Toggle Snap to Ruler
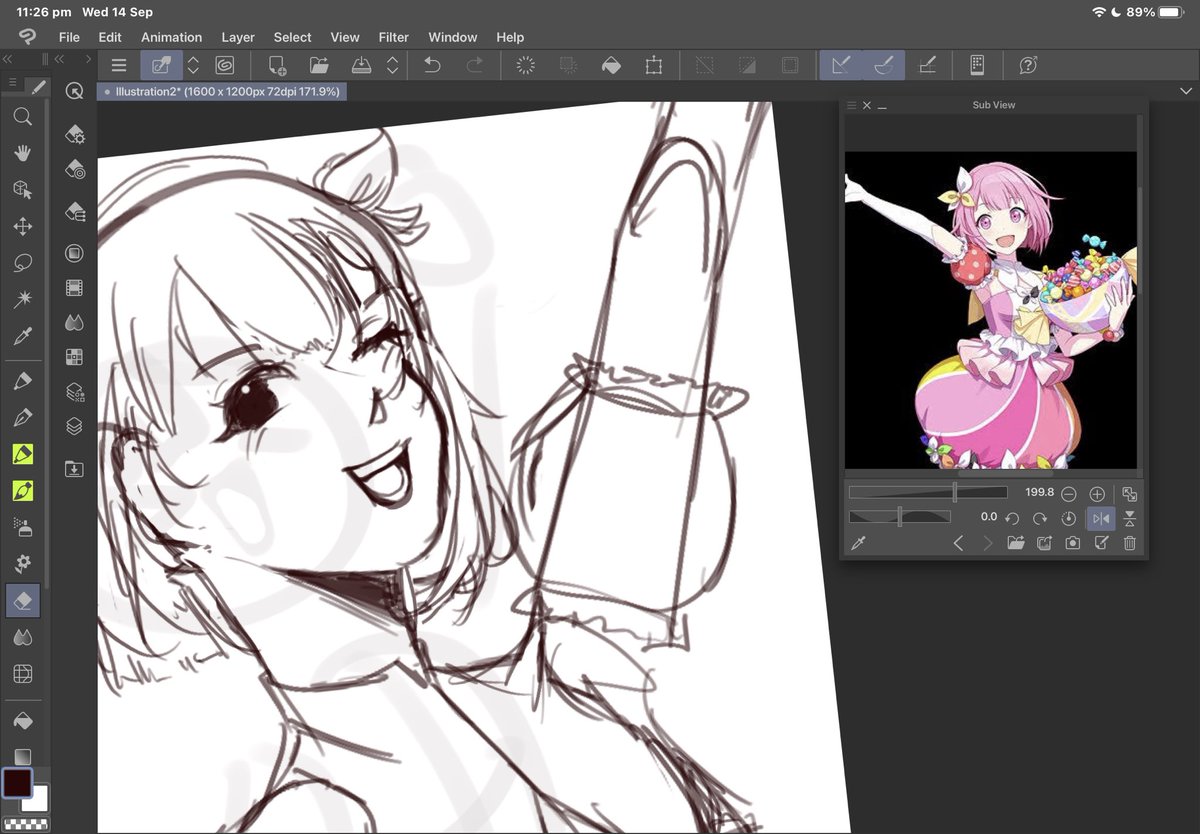Viewport: 1200px width, 834px height. tap(841, 65)
